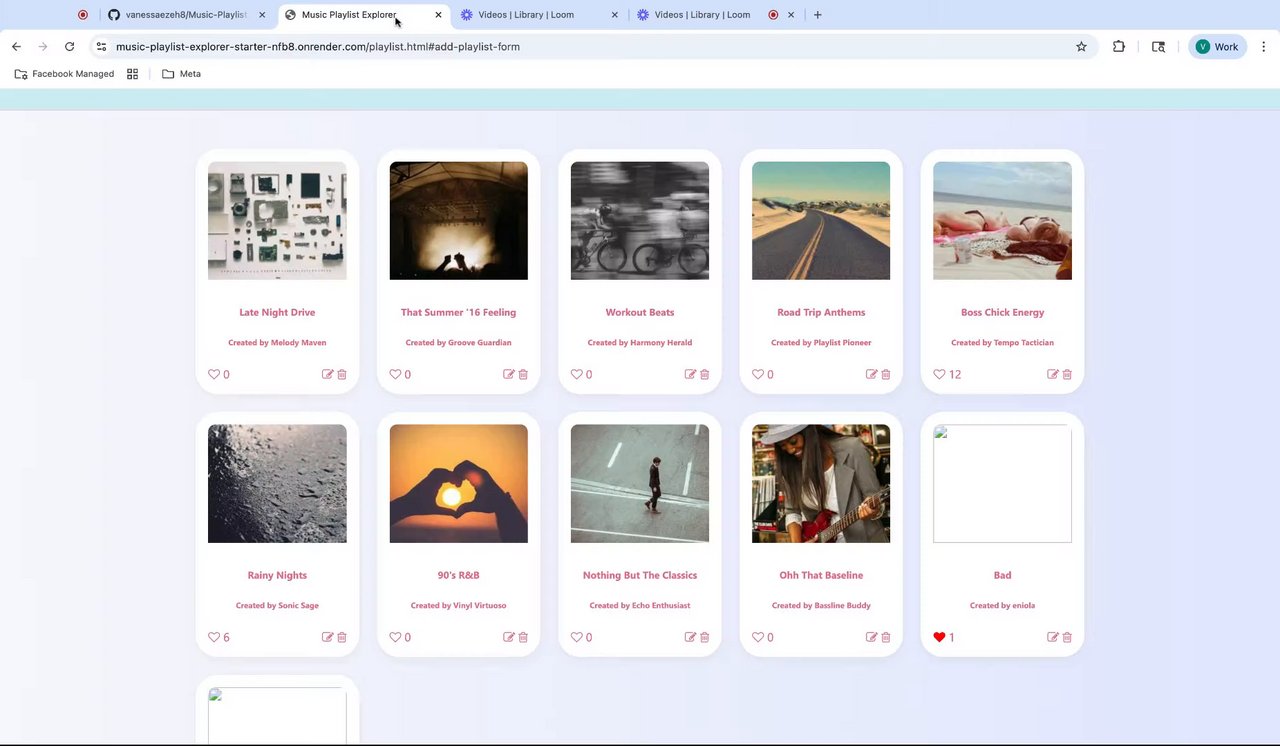Viewport: 1280px width, 746px height.
Task: Open a new browser tab
Action: tap(817, 15)
